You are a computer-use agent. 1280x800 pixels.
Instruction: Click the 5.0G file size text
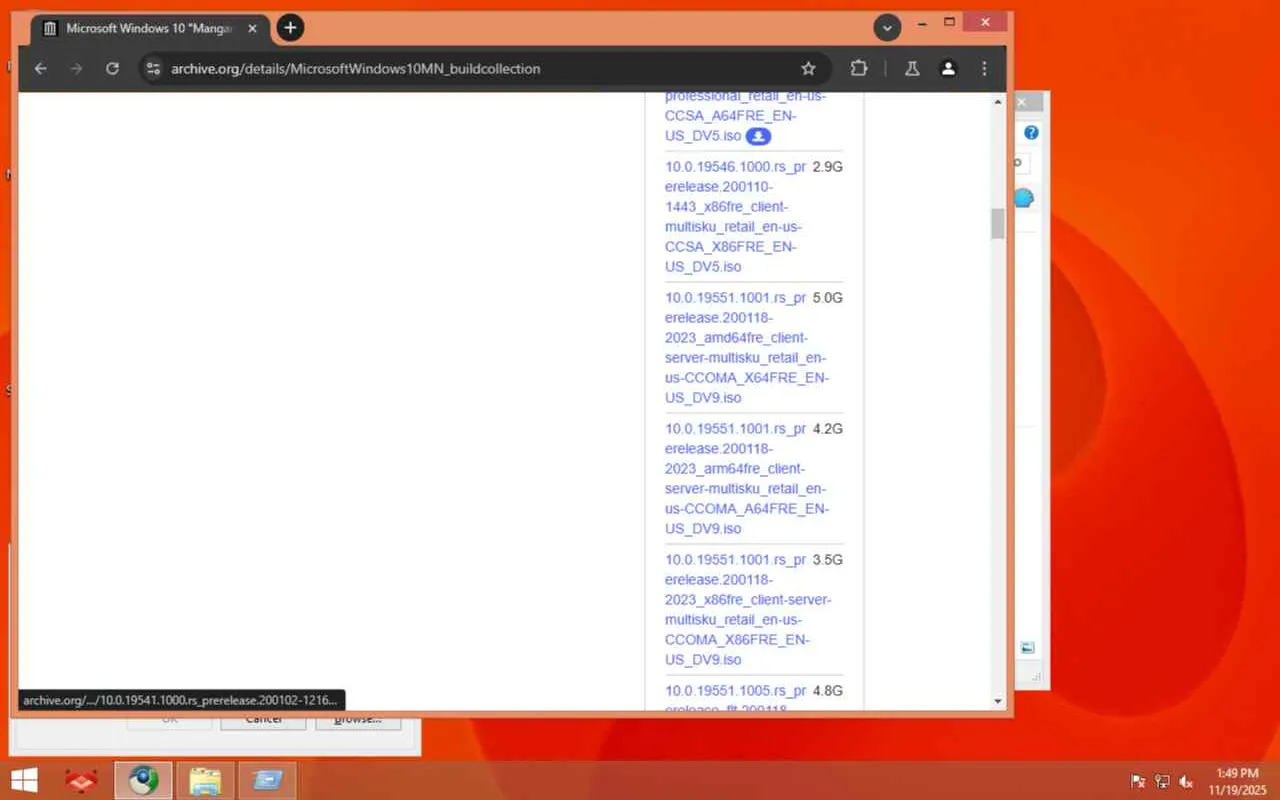click(828, 298)
